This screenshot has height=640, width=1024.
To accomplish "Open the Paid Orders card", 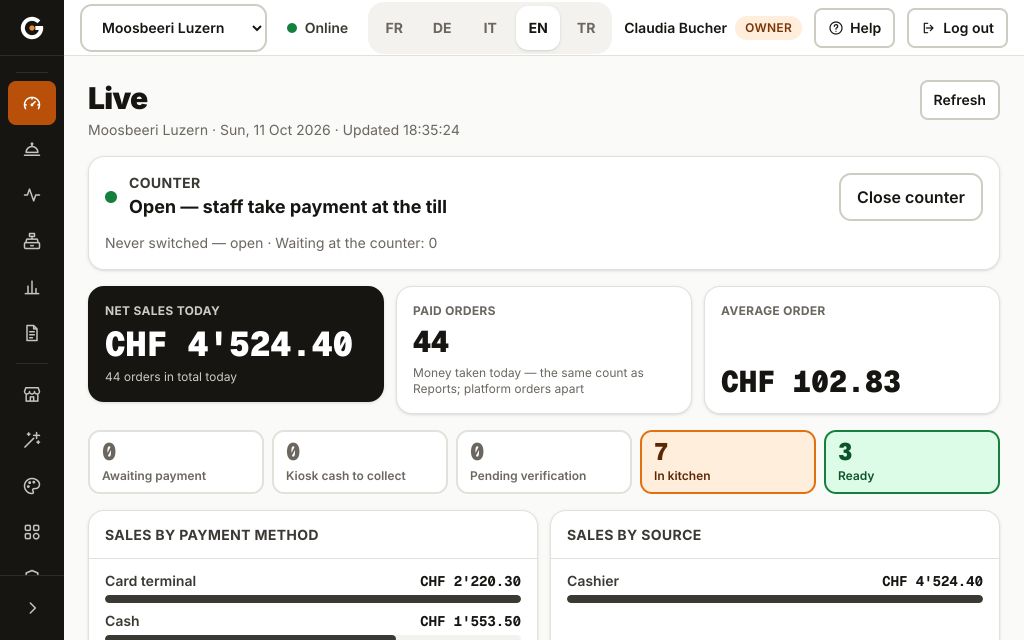I will coord(543,350).
